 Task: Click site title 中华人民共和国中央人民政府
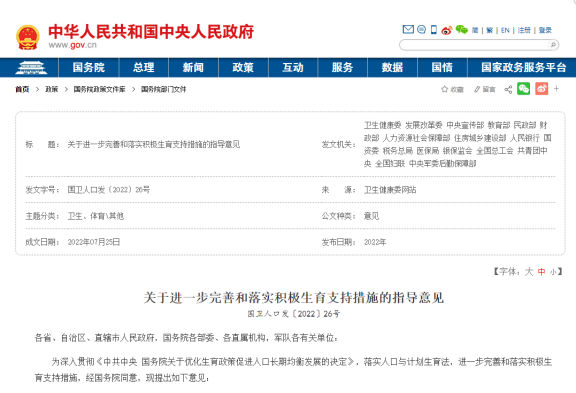coord(151,32)
